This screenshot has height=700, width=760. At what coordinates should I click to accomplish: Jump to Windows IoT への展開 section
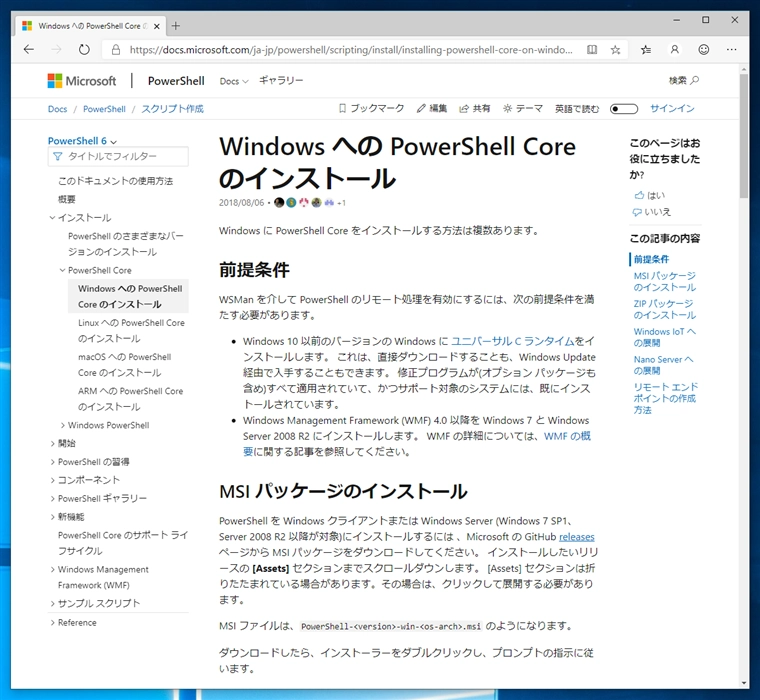point(665,337)
